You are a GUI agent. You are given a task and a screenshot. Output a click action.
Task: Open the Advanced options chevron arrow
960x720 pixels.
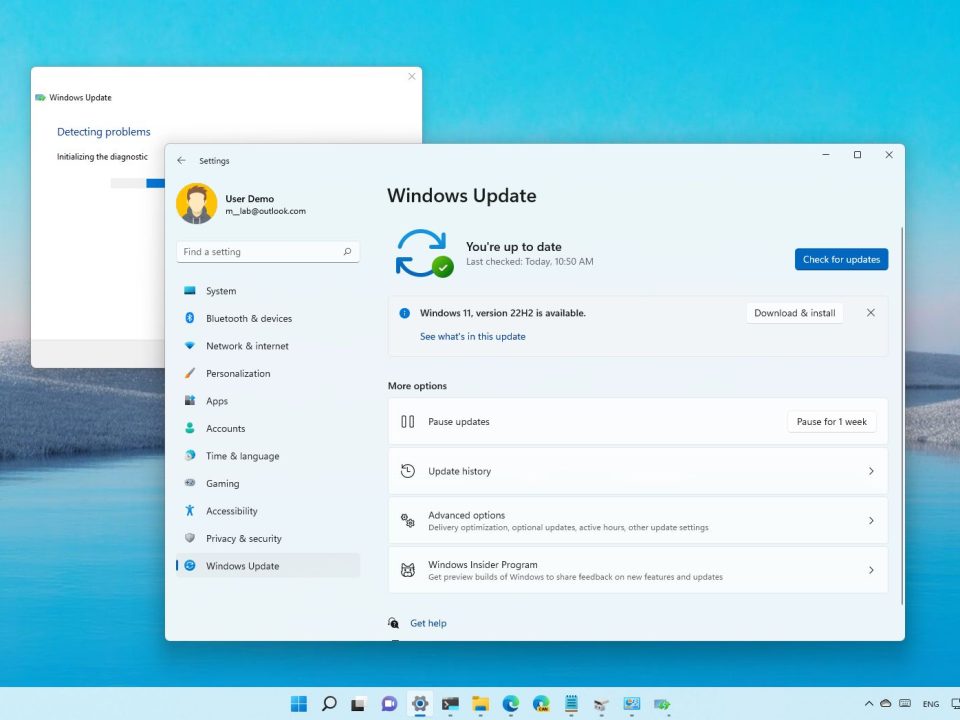[870, 521]
